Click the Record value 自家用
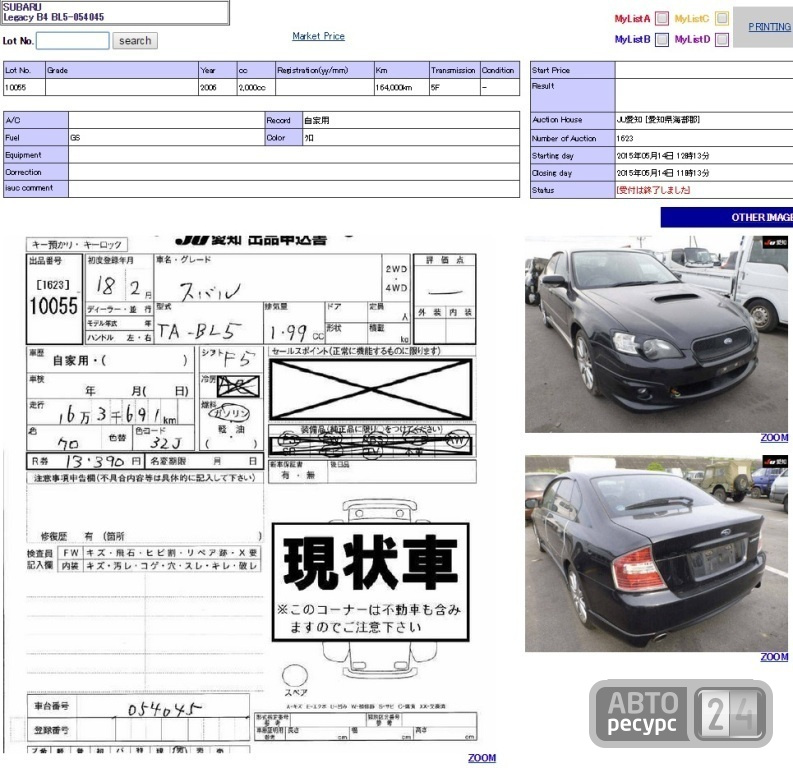The height and width of the screenshot is (768, 793). click(x=317, y=120)
